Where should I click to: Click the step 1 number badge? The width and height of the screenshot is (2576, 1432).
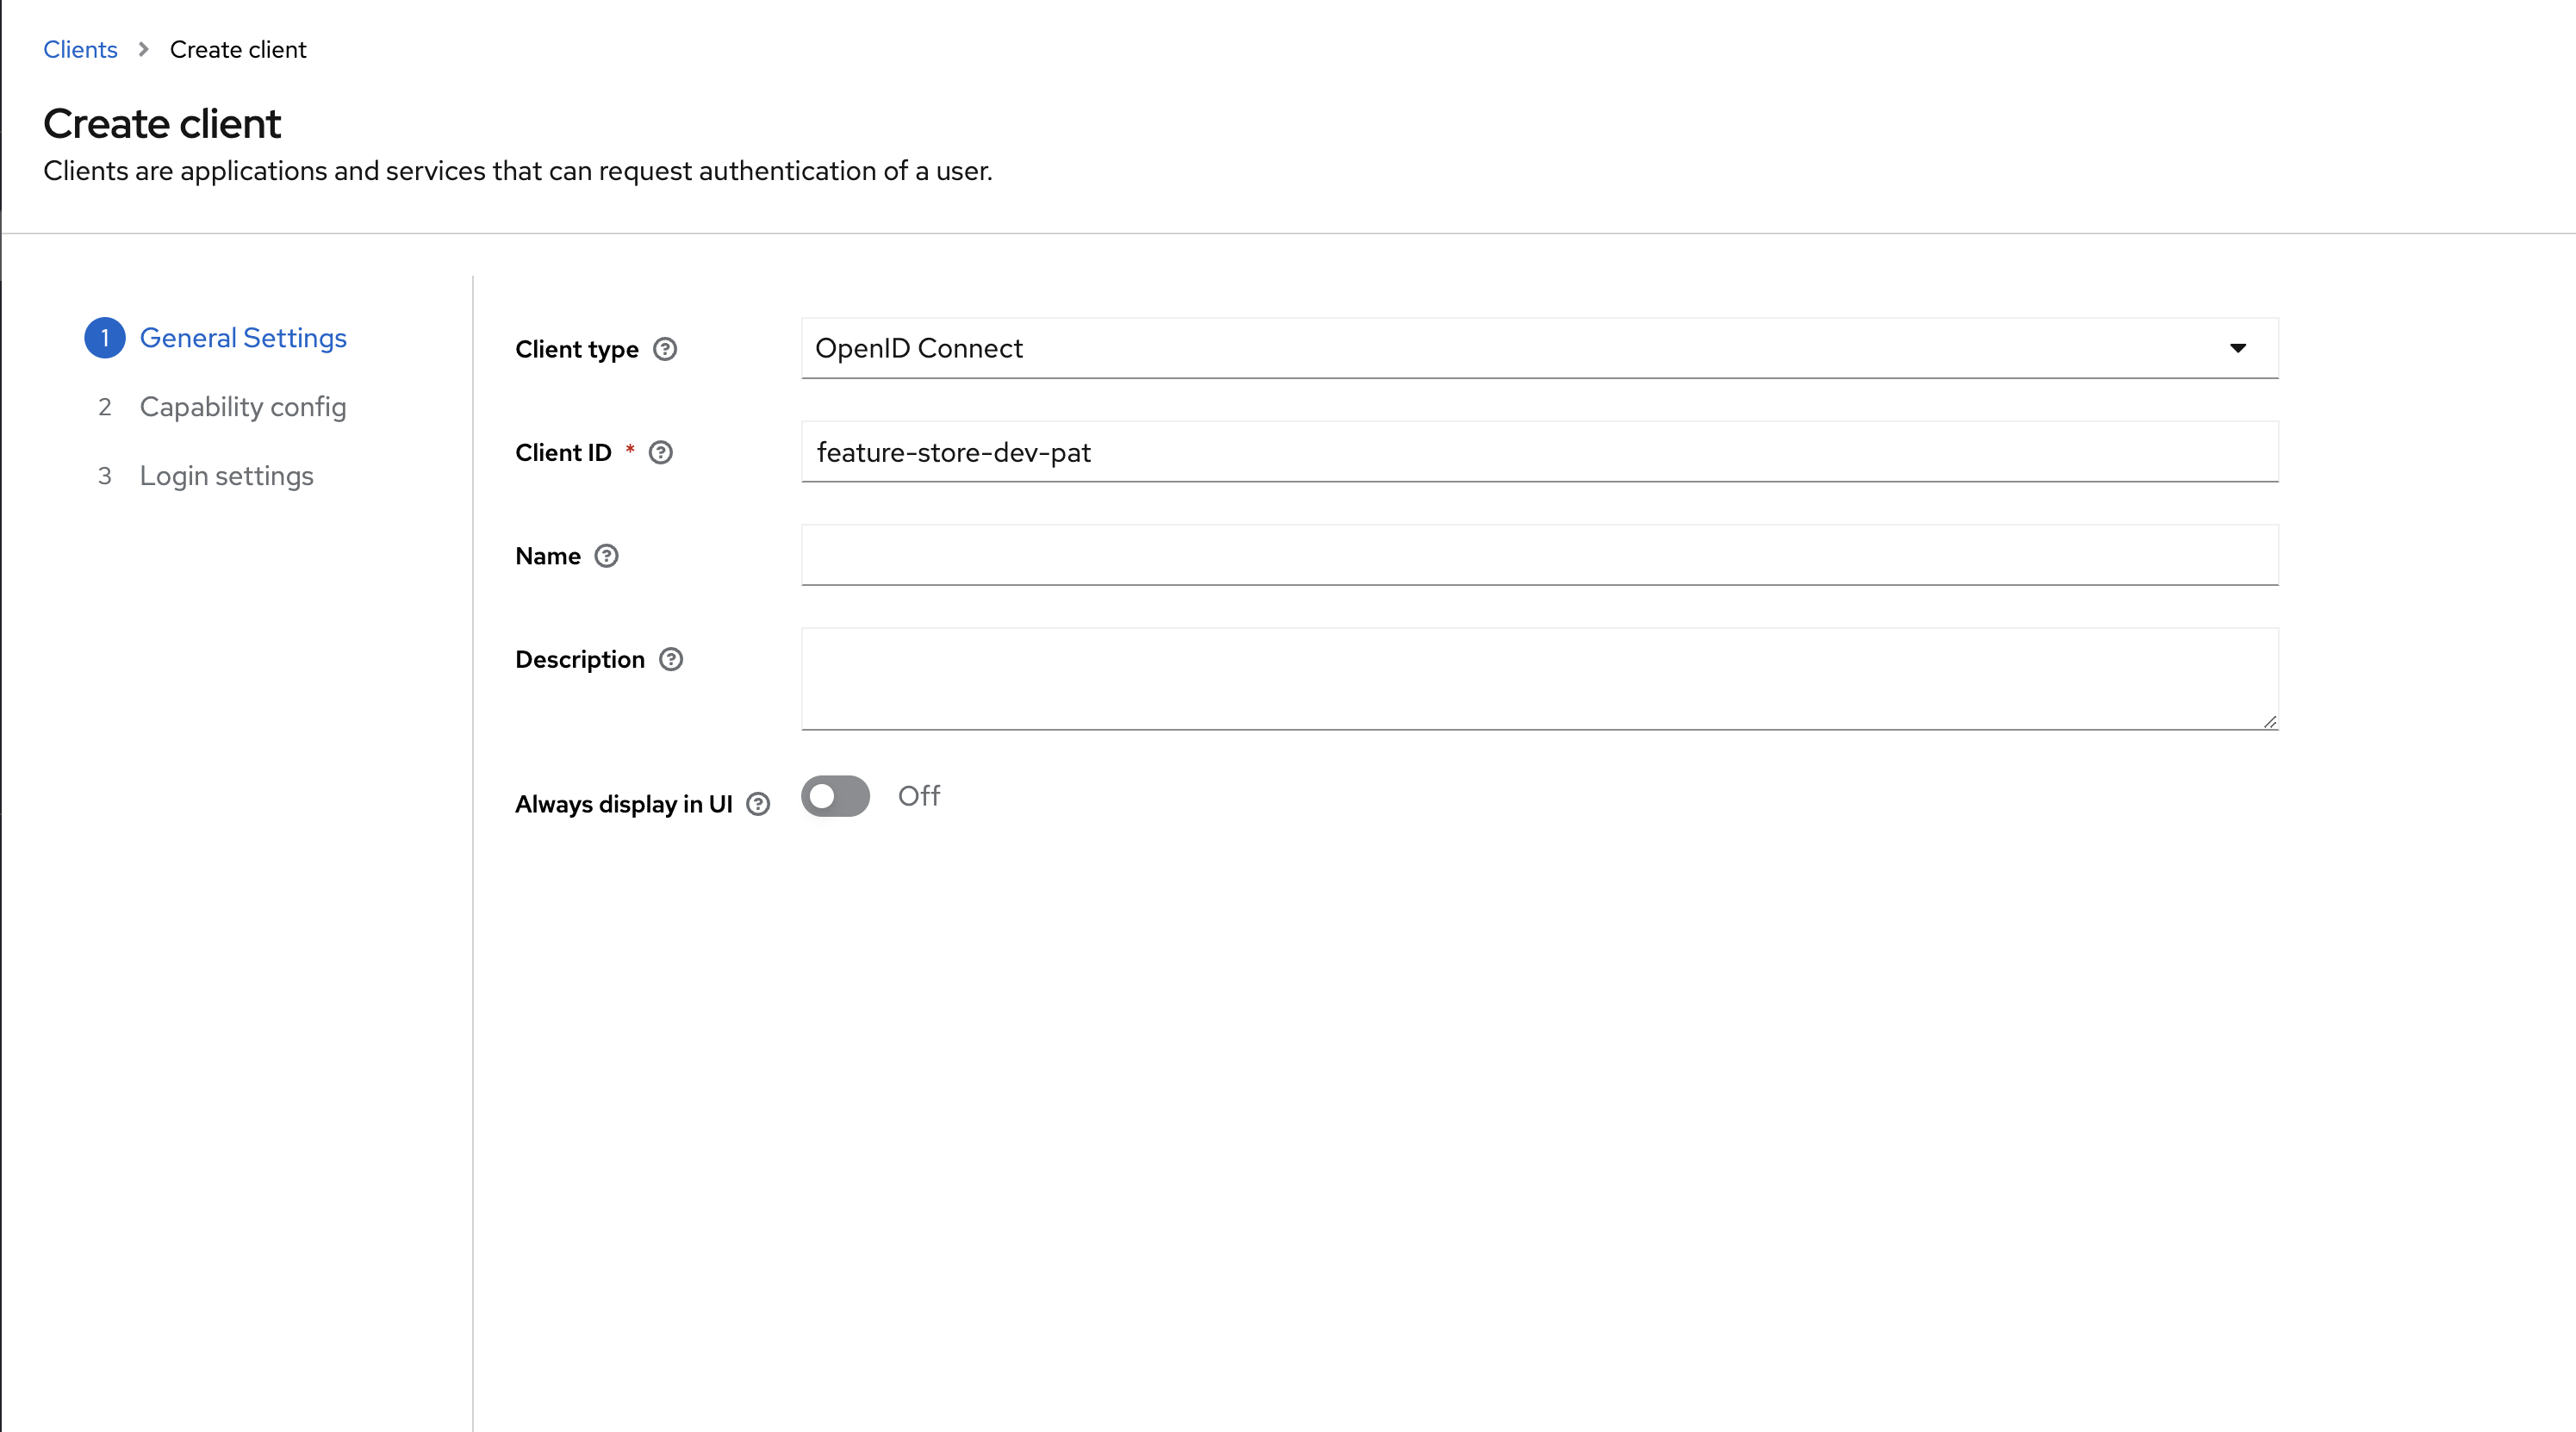(105, 338)
